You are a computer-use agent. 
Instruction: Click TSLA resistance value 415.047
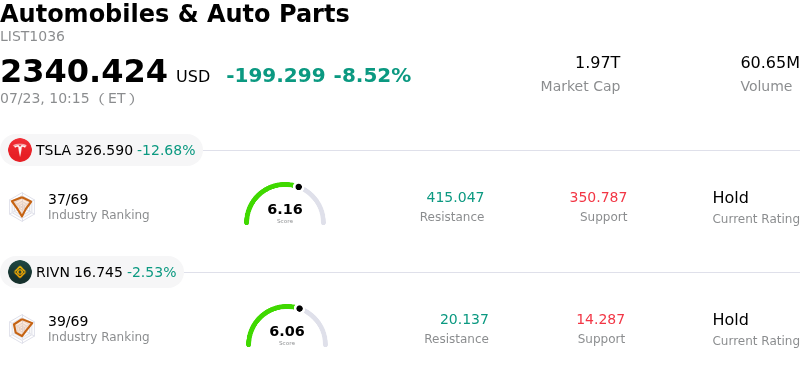point(455,197)
